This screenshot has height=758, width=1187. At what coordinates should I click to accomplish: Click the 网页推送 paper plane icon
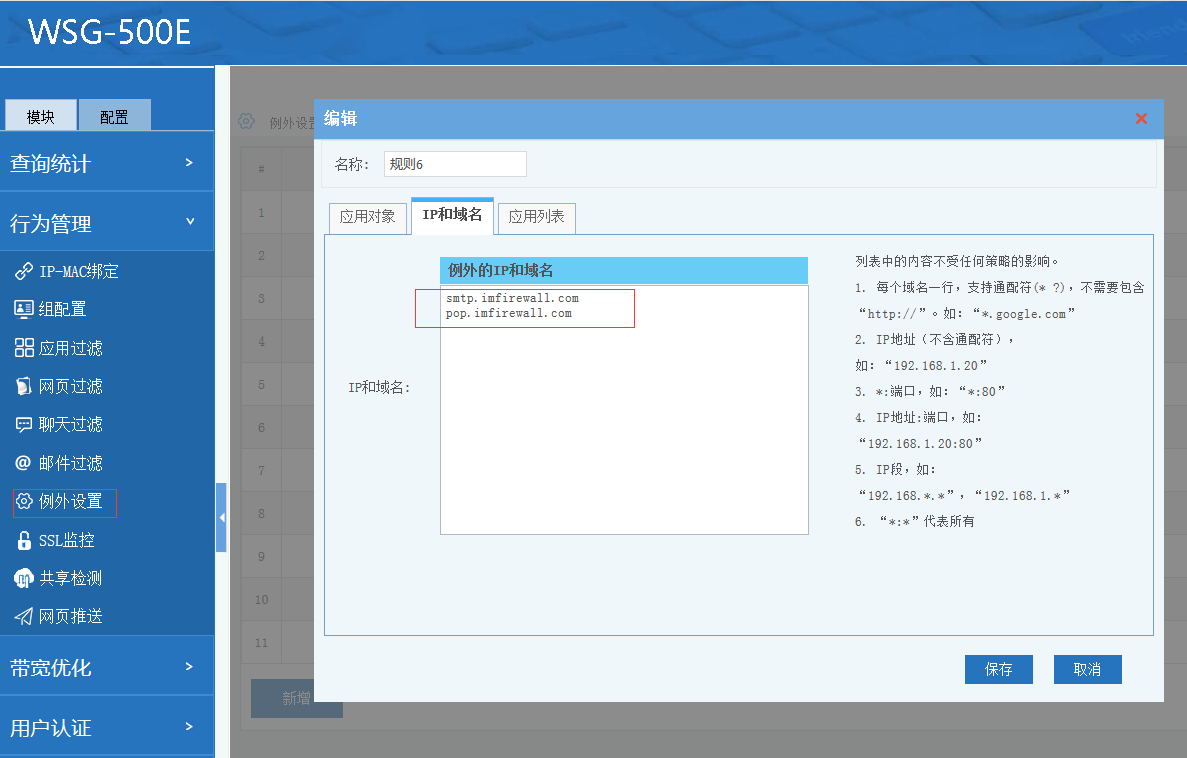pyautogui.click(x=24, y=616)
